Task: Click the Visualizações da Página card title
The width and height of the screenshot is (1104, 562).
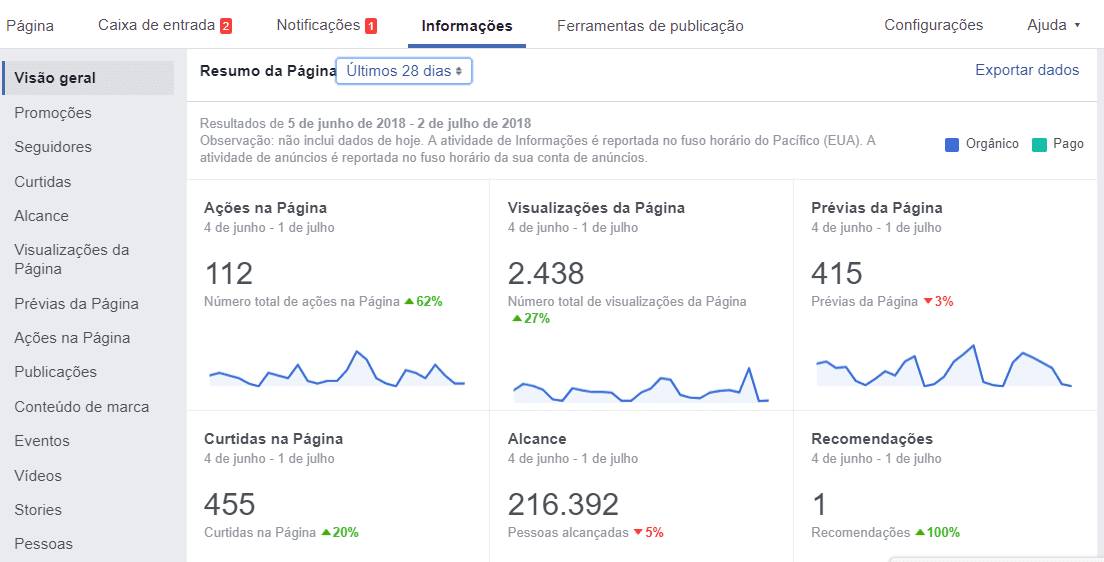Action: pyautogui.click(x=596, y=208)
